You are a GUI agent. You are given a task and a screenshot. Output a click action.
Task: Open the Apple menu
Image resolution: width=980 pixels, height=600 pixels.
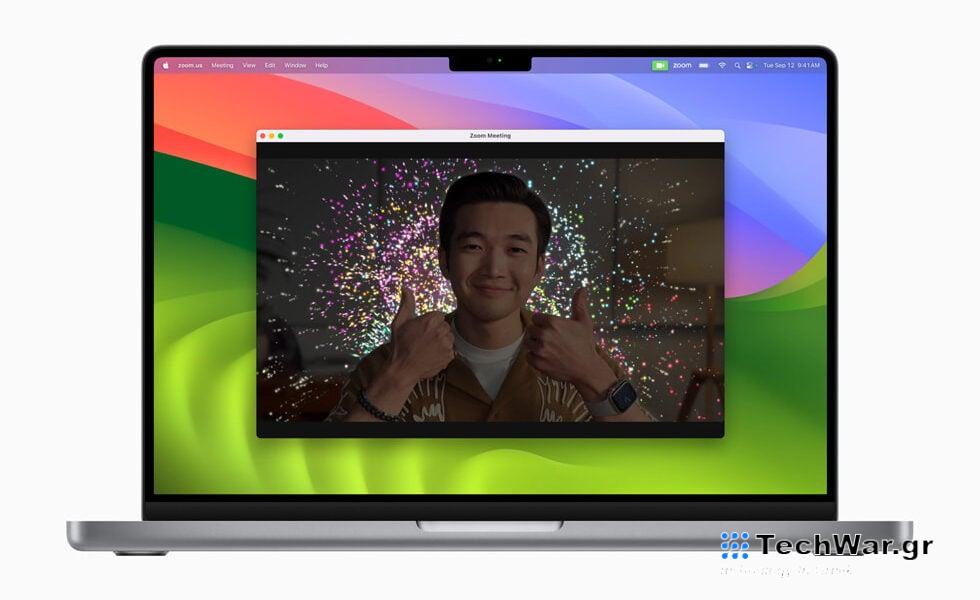(x=166, y=65)
